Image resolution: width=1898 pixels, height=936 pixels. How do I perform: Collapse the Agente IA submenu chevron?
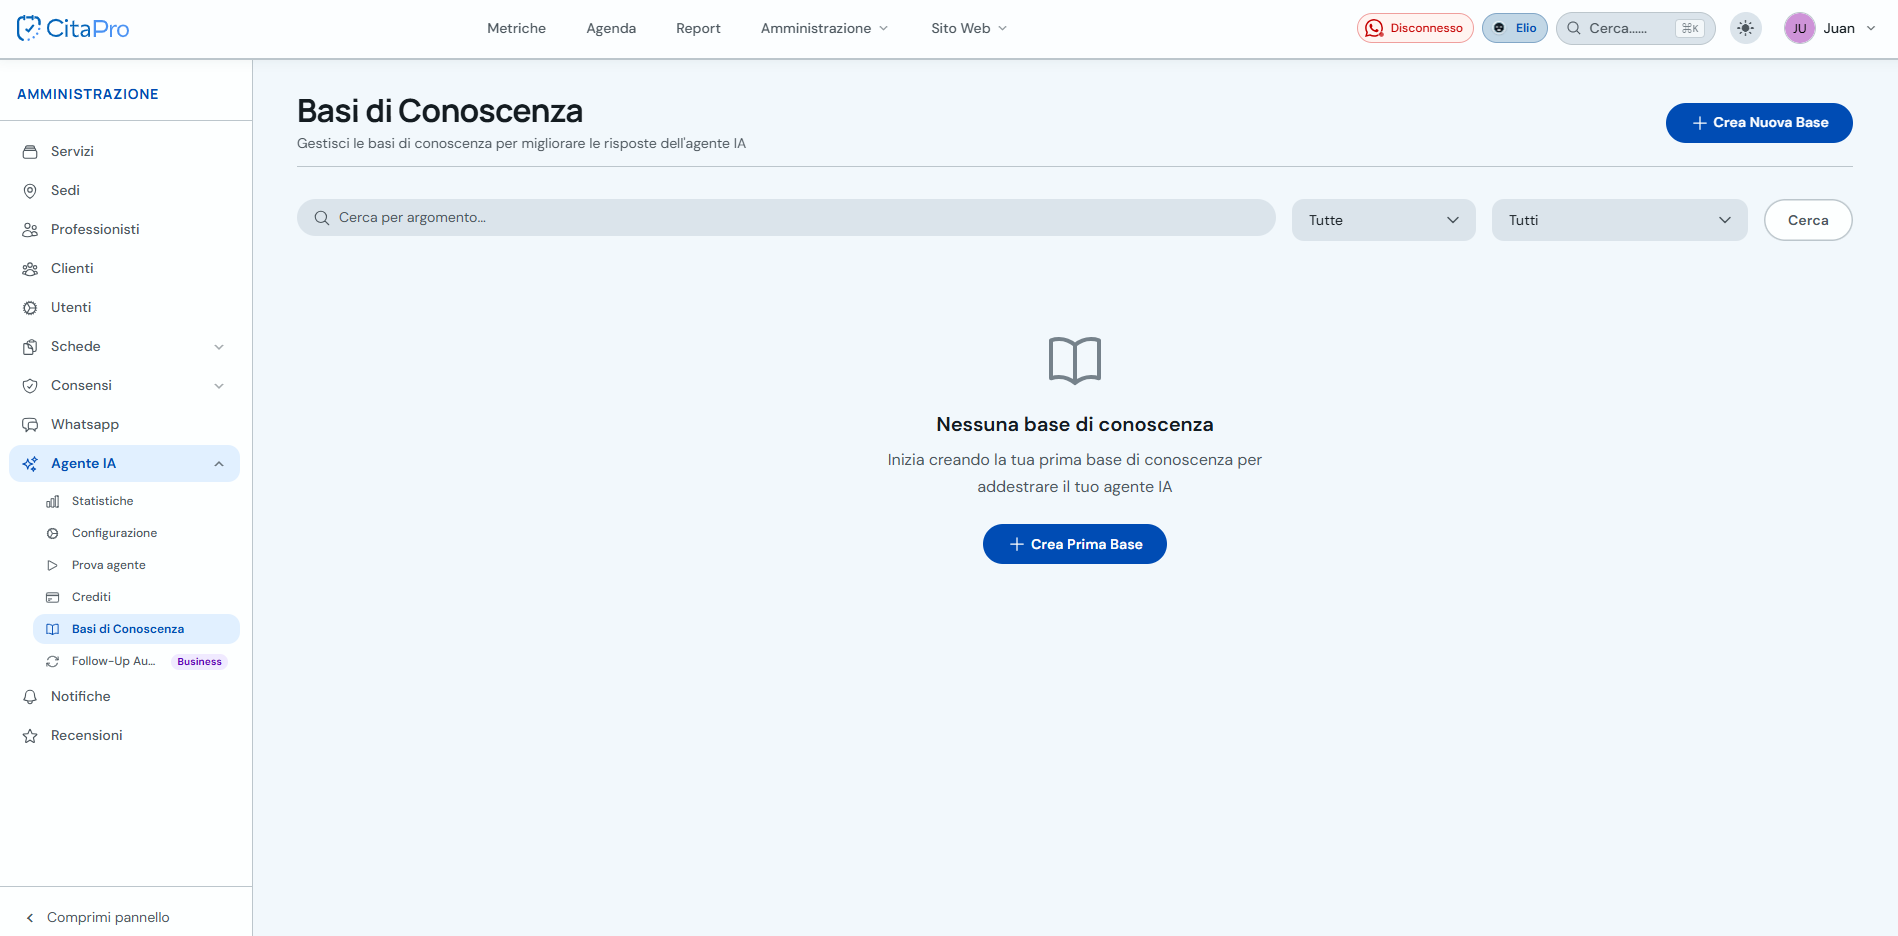pyautogui.click(x=219, y=464)
